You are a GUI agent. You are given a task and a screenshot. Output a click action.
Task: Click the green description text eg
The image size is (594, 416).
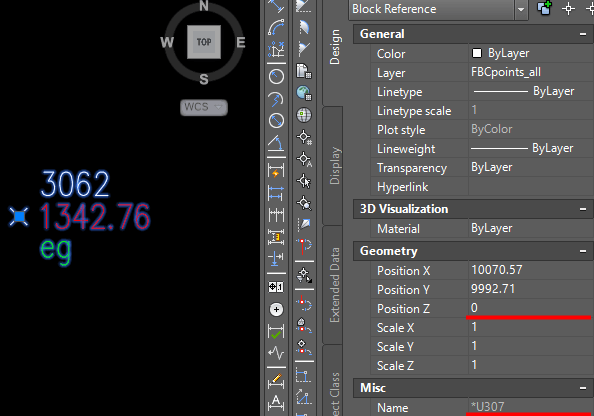point(56,251)
